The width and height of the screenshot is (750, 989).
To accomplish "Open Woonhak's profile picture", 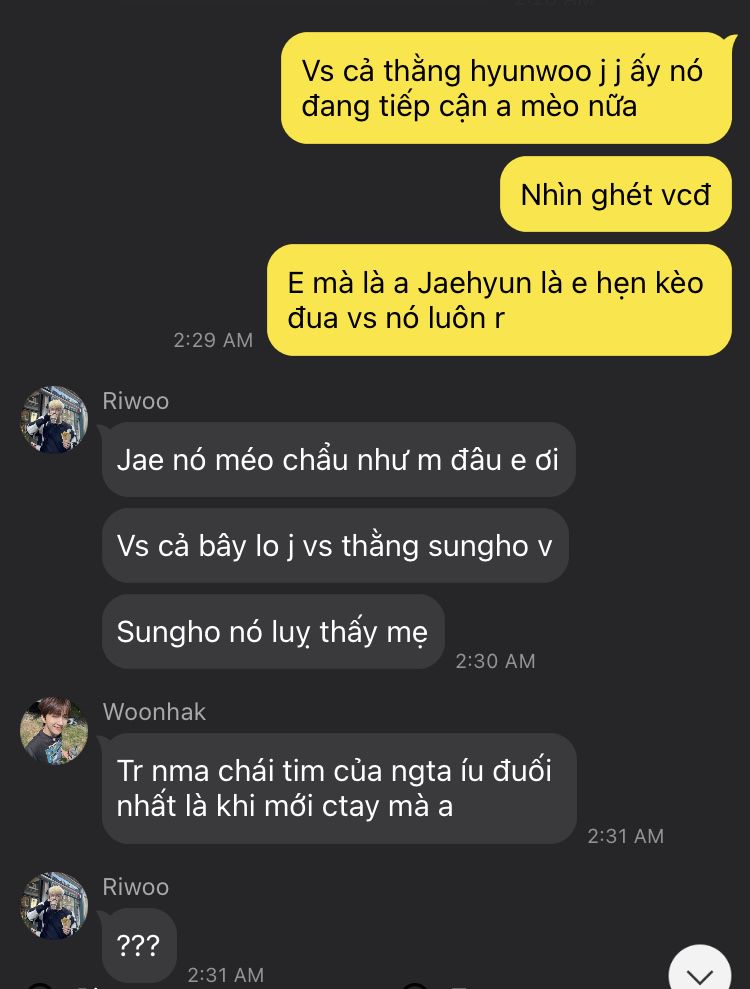I will point(54,730).
